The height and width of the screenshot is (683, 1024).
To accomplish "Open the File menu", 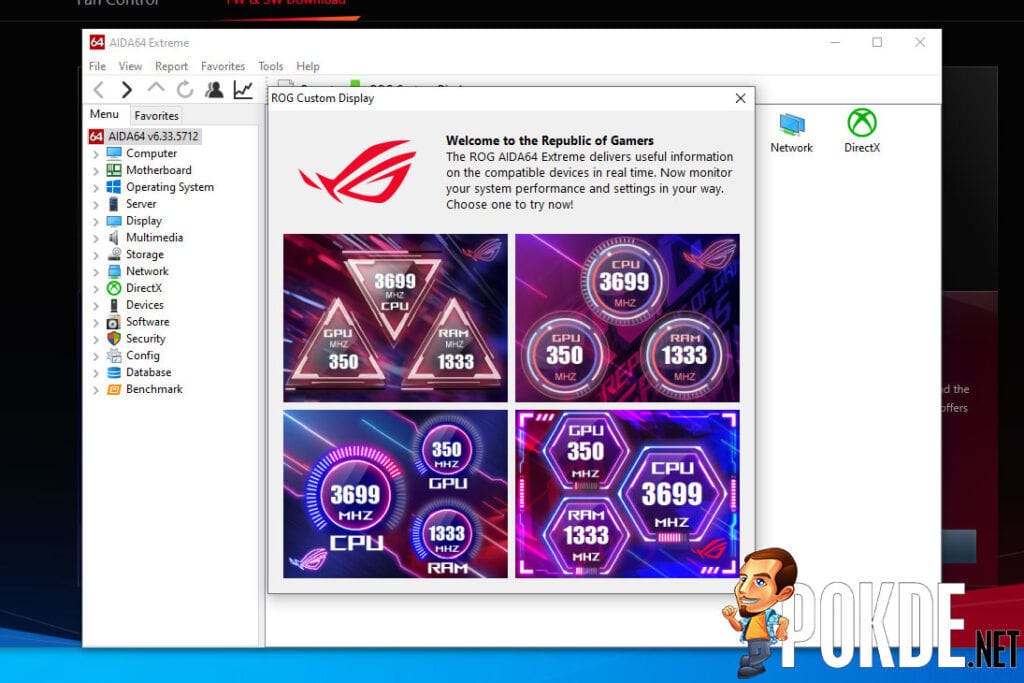I will [97, 66].
